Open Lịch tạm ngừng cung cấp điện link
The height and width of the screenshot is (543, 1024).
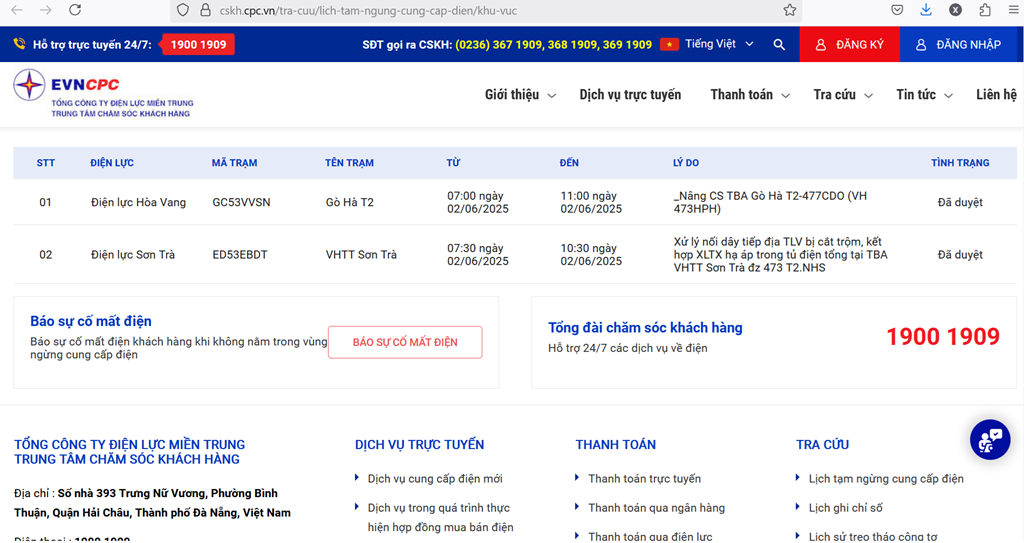coord(886,478)
